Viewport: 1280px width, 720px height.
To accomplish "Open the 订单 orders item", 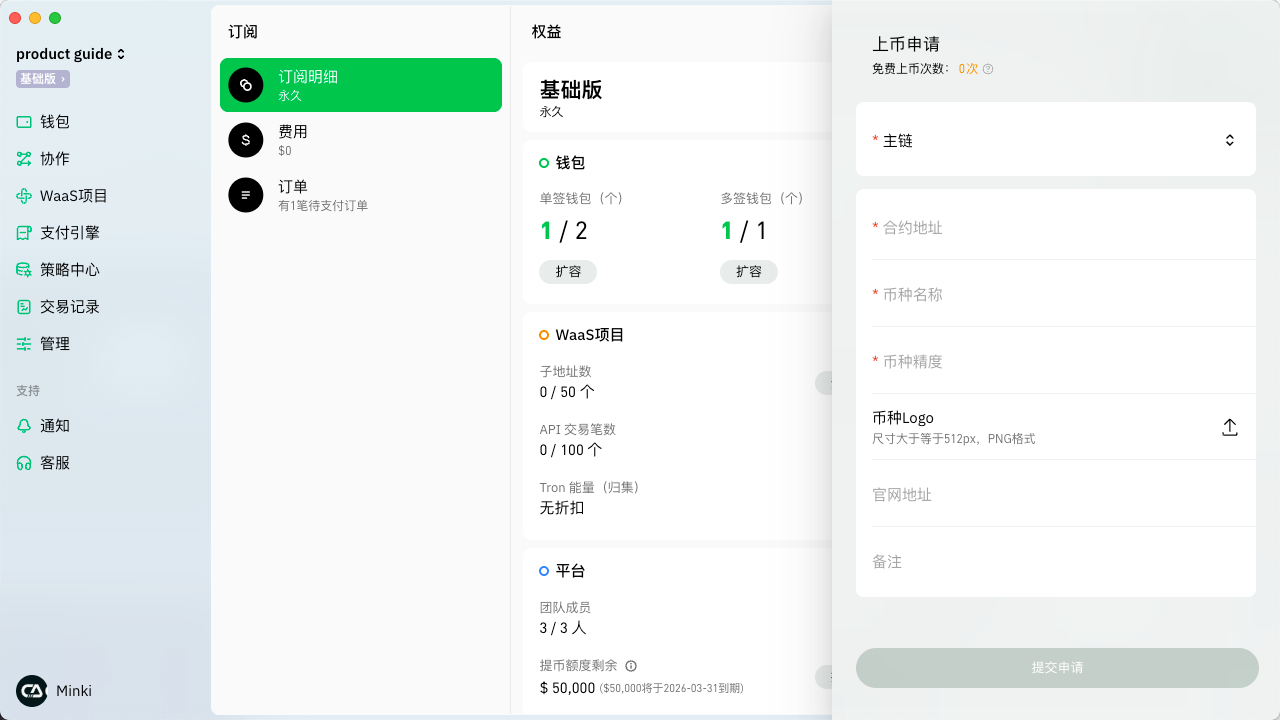I will [360, 195].
